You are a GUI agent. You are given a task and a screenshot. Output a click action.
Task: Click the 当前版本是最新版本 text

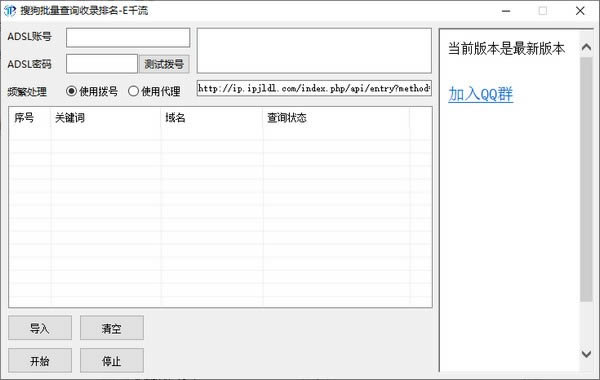(506, 49)
